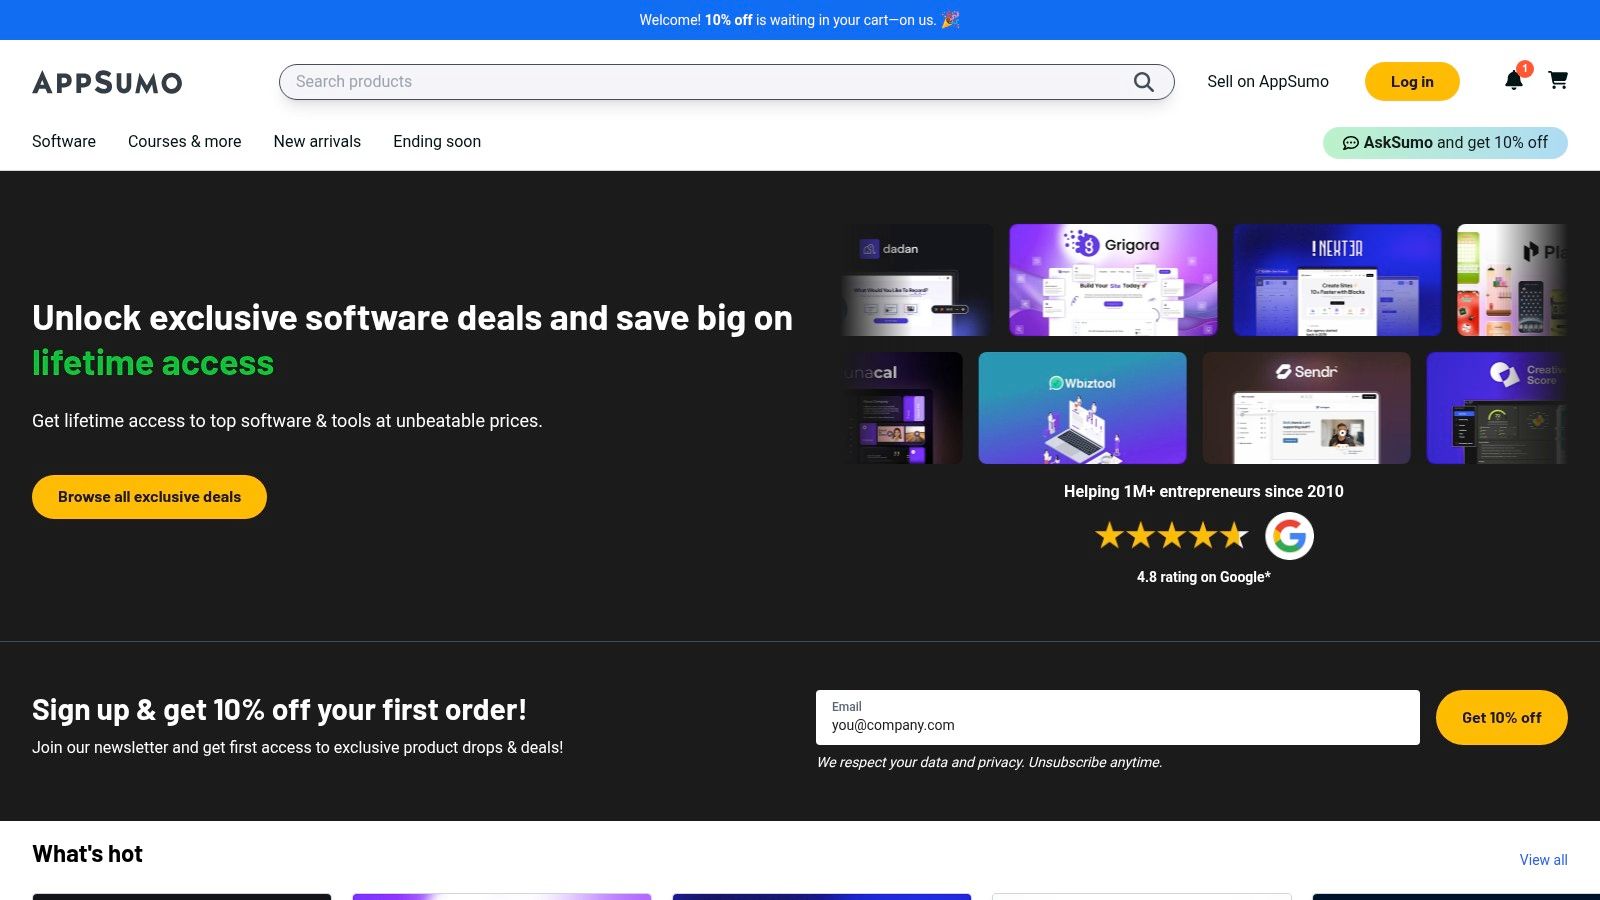Screen dimensions: 1600x900
Task: Click the Google logo badge
Action: tap(1289, 536)
